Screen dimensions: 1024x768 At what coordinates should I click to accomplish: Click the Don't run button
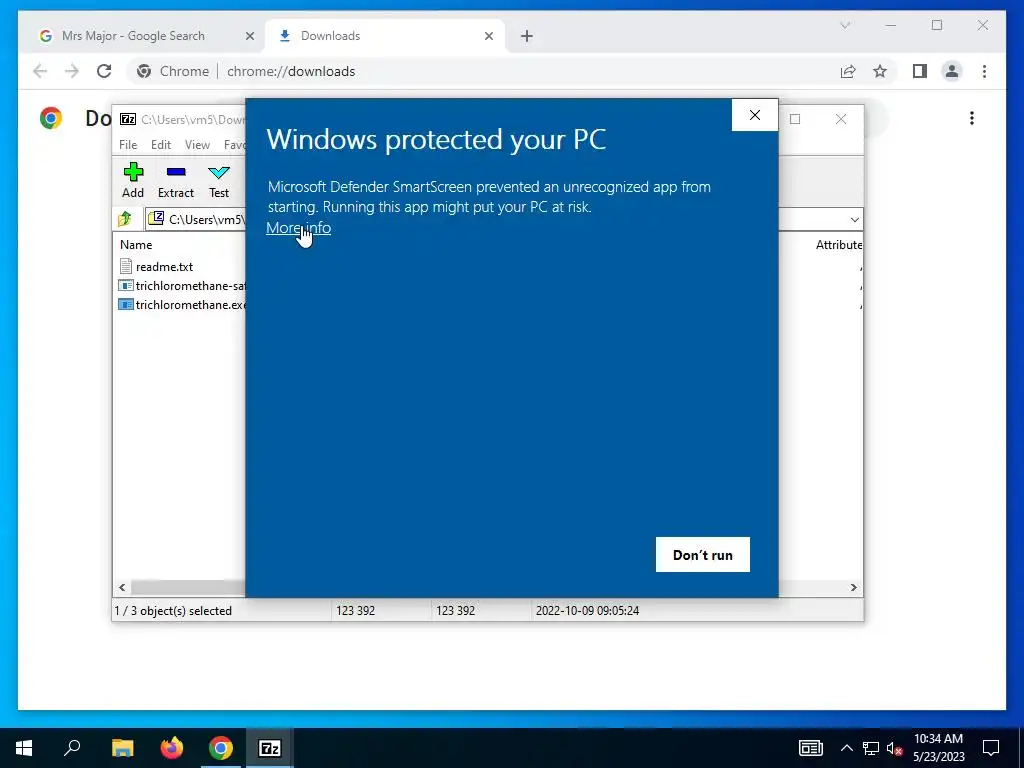coord(703,554)
